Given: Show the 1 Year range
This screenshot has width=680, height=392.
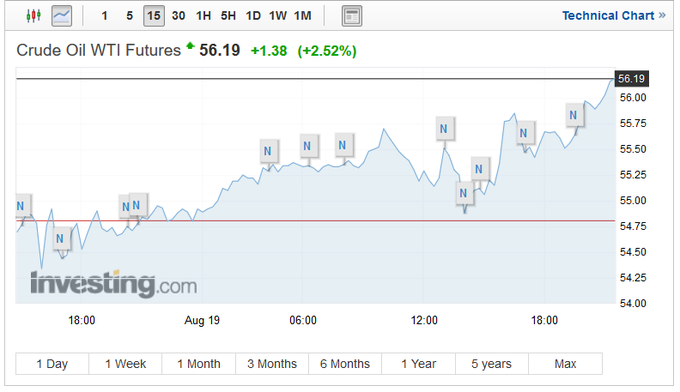Looking at the screenshot, I should click(x=418, y=364).
